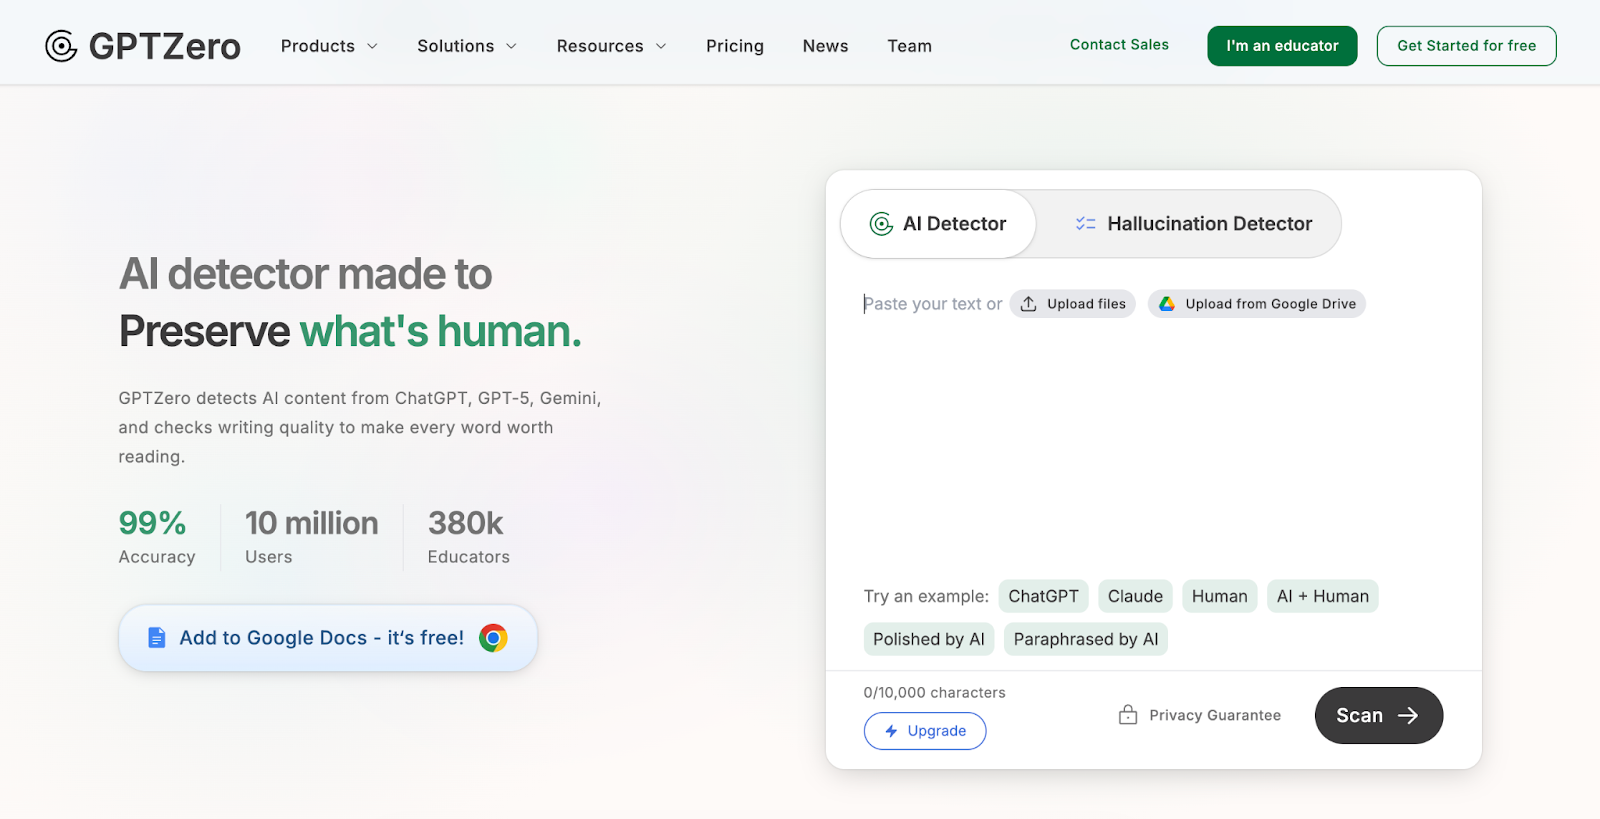This screenshot has height=819, width=1600.
Task: Click the Chrome icon on Add to Google Docs
Action: pos(493,638)
